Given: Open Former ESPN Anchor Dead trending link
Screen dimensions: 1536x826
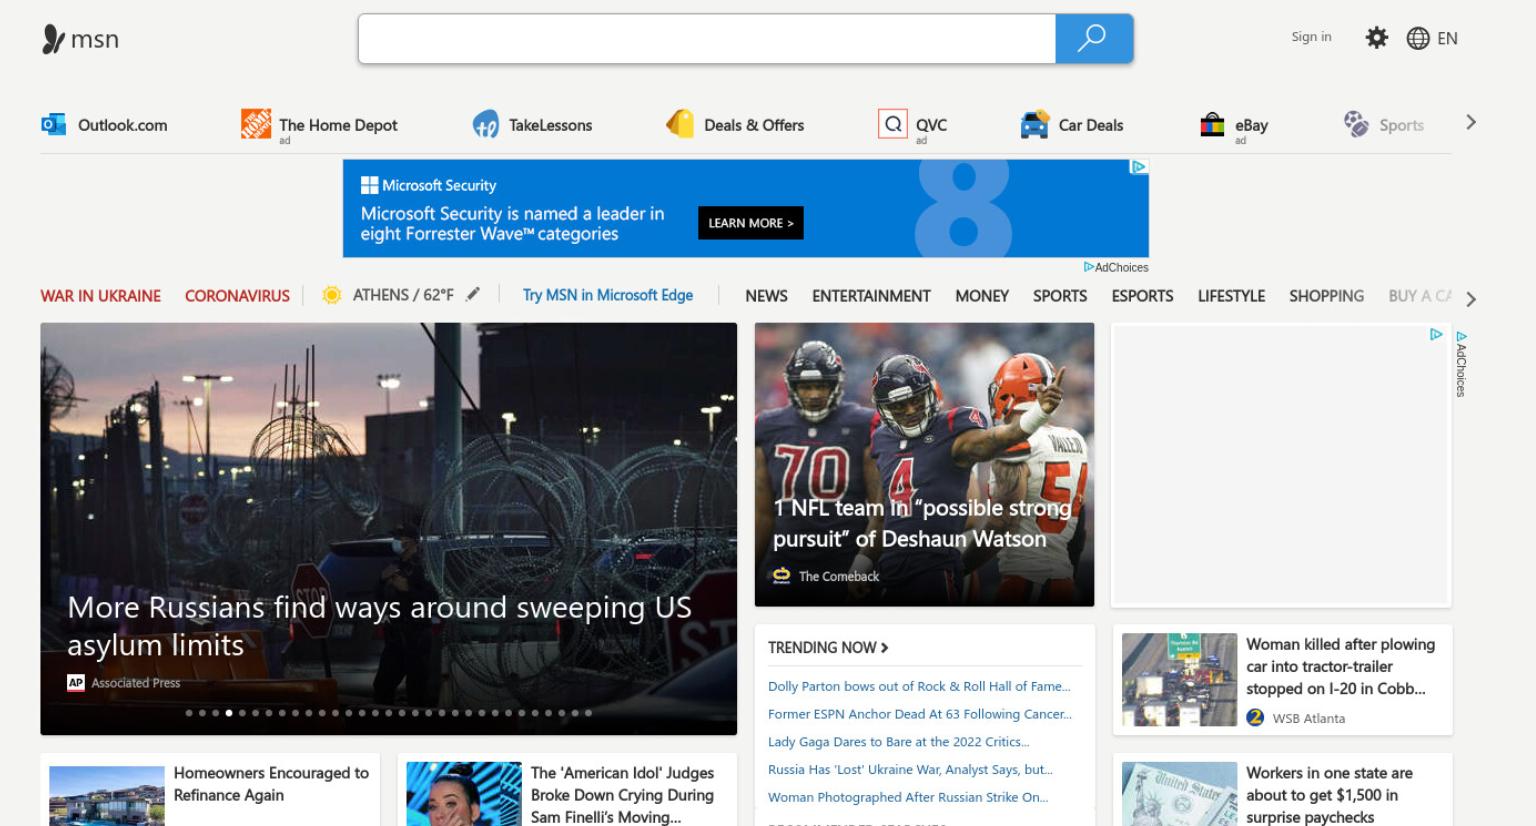Looking at the screenshot, I should coord(919,714).
